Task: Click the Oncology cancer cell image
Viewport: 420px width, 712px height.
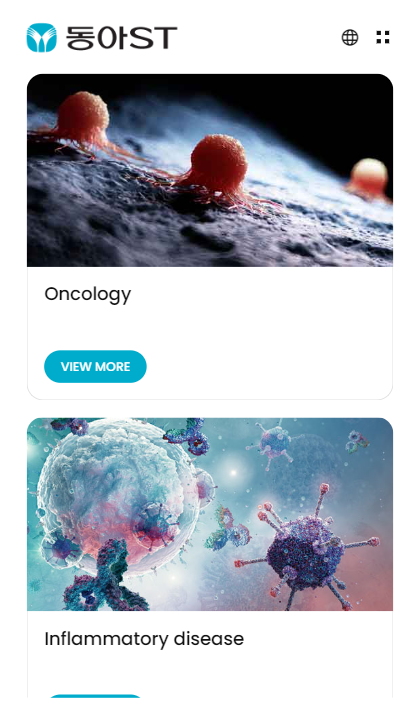Action: click(210, 170)
